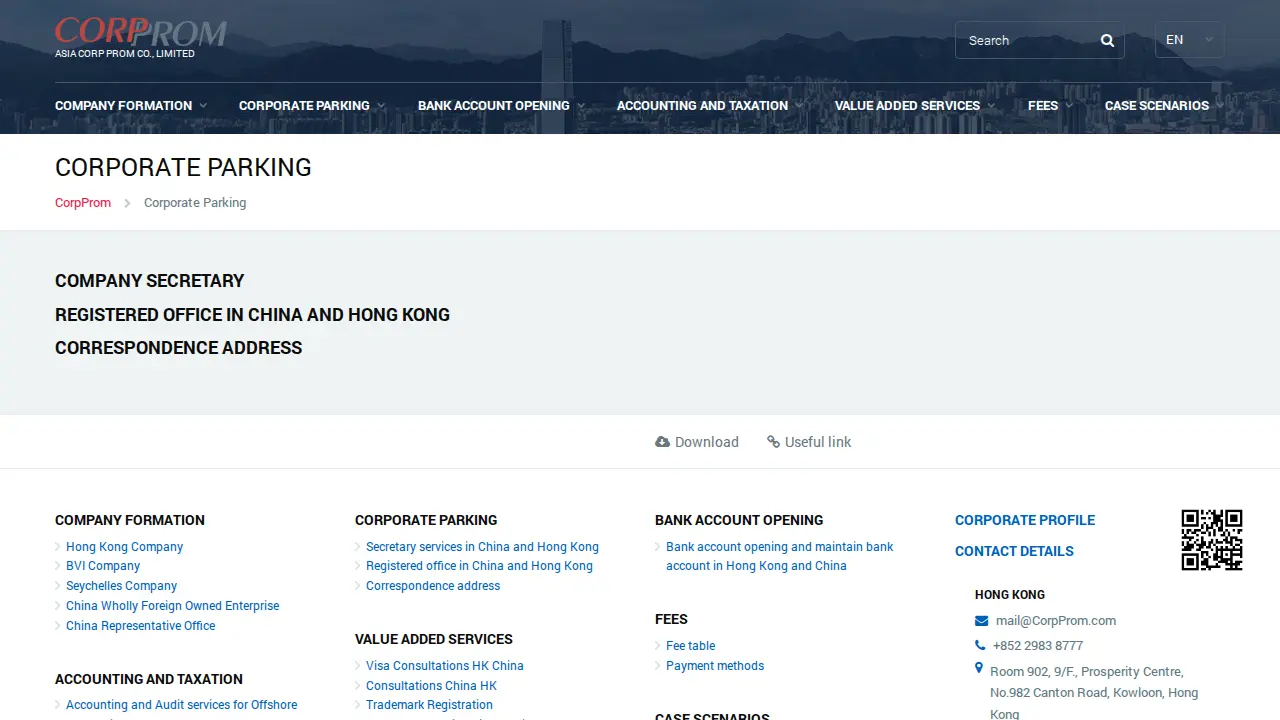Open the Accounting and Taxation nav item
Image resolution: width=1280 pixels, height=720 pixels.
pyautogui.click(x=702, y=106)
